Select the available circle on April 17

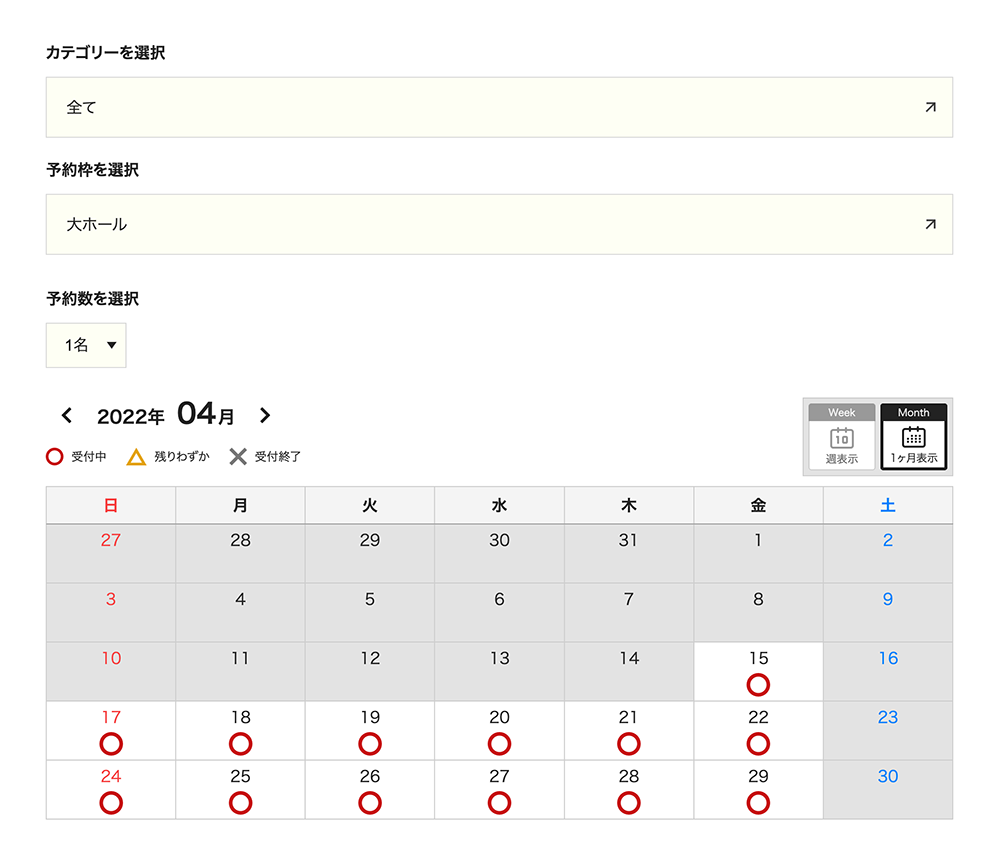111,744
